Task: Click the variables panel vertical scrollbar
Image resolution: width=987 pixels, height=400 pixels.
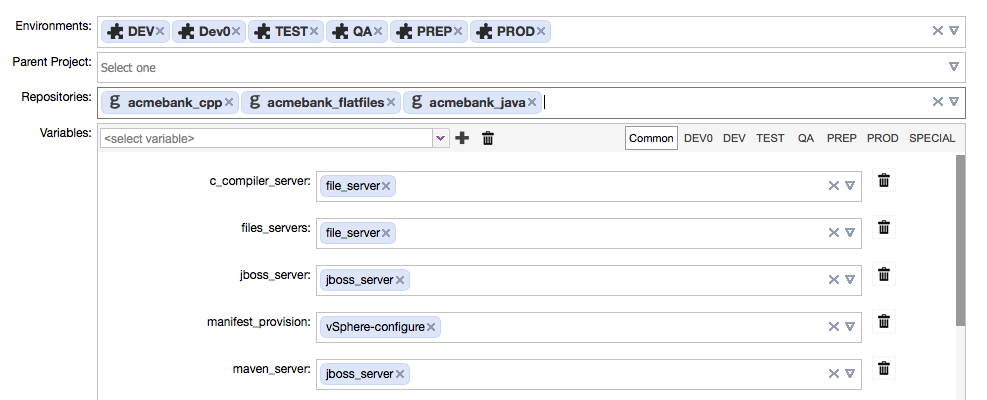Action: (960, 239)
